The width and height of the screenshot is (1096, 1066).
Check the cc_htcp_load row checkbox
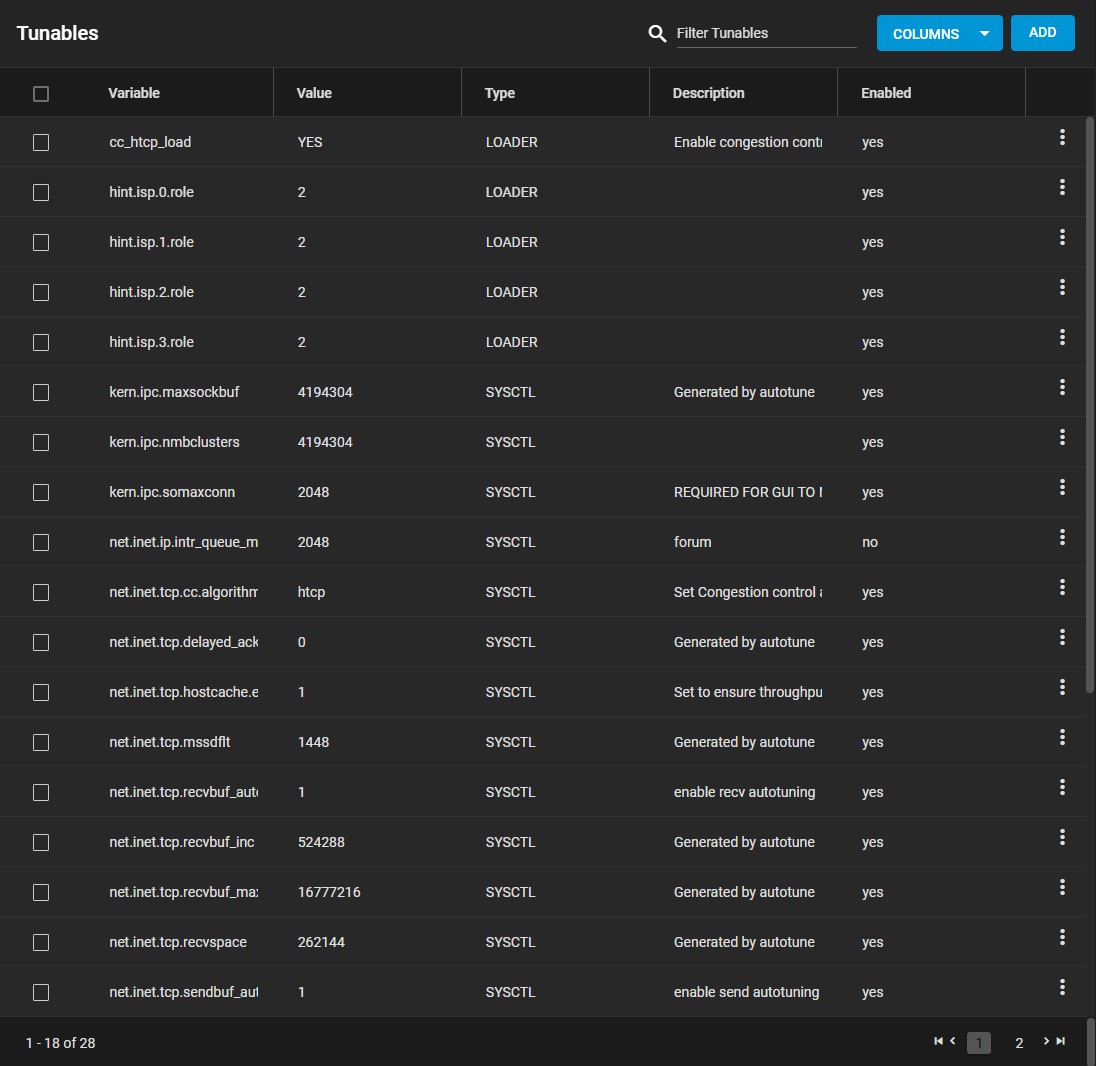point(41,143)
